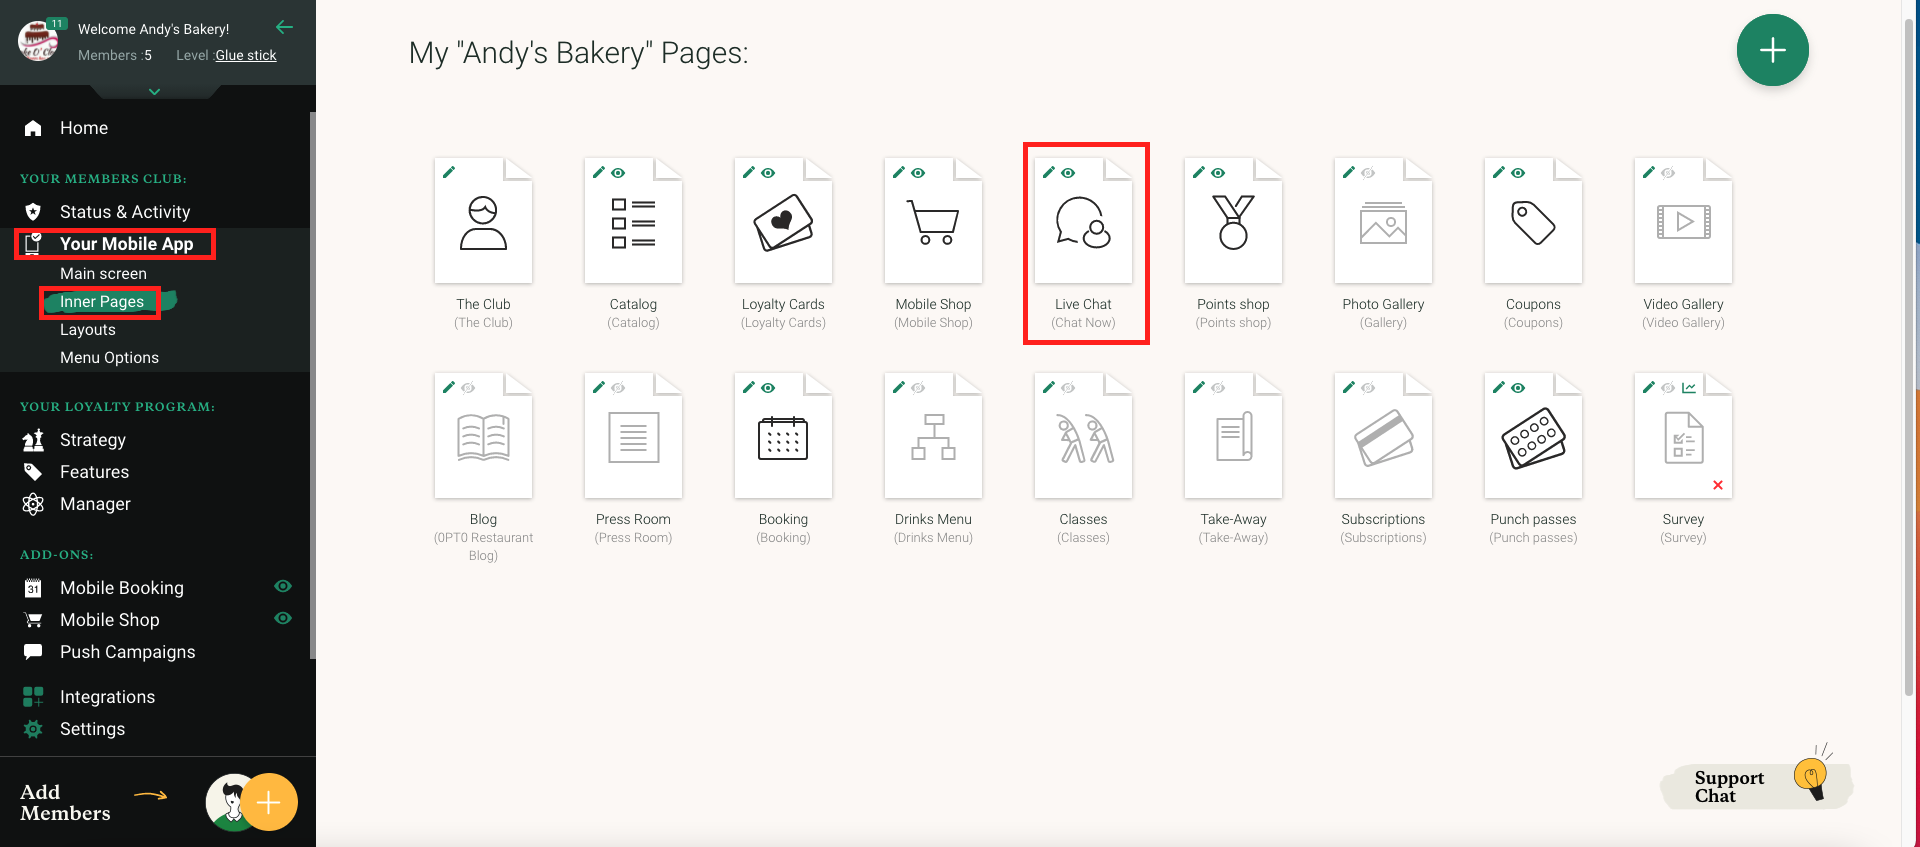Delete the Survey page with red X
Screen dimensions: 1920x847
tap(1718, 485)
